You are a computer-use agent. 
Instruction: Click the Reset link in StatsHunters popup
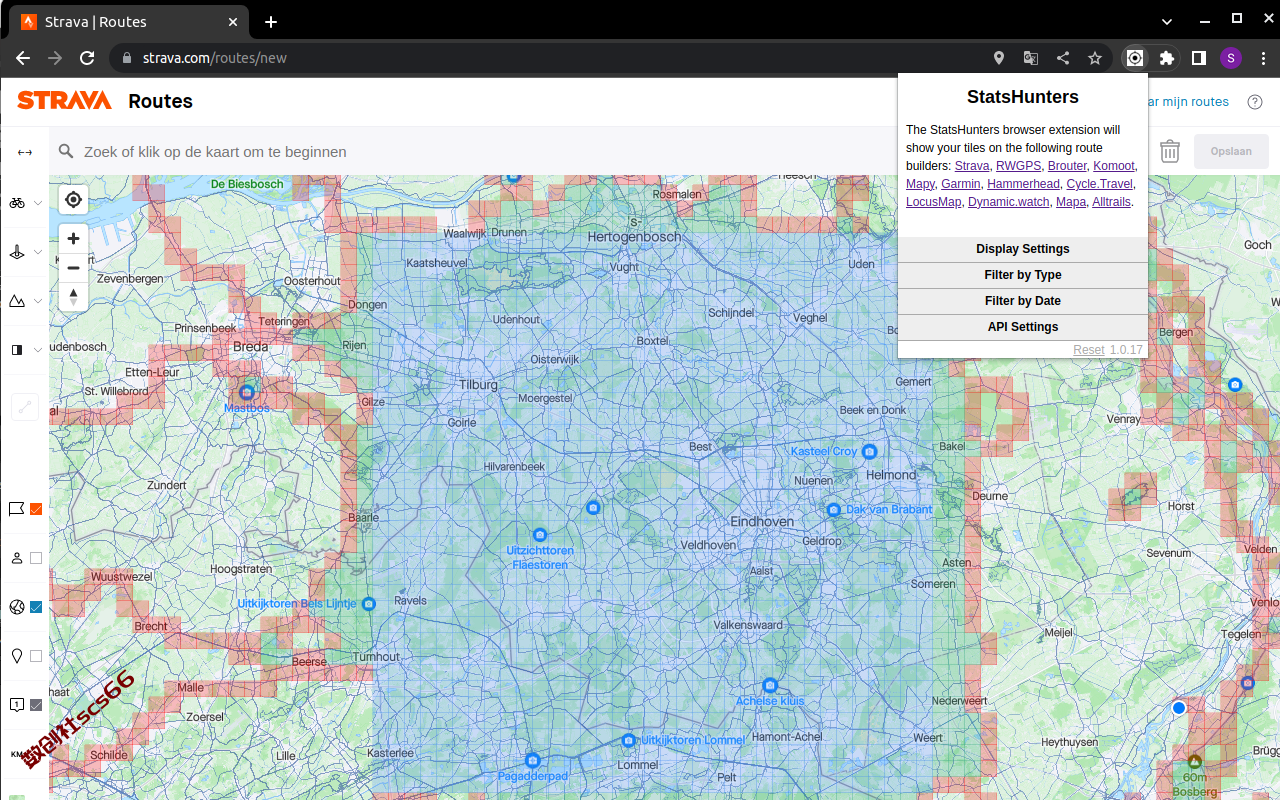coord(1089,350)
